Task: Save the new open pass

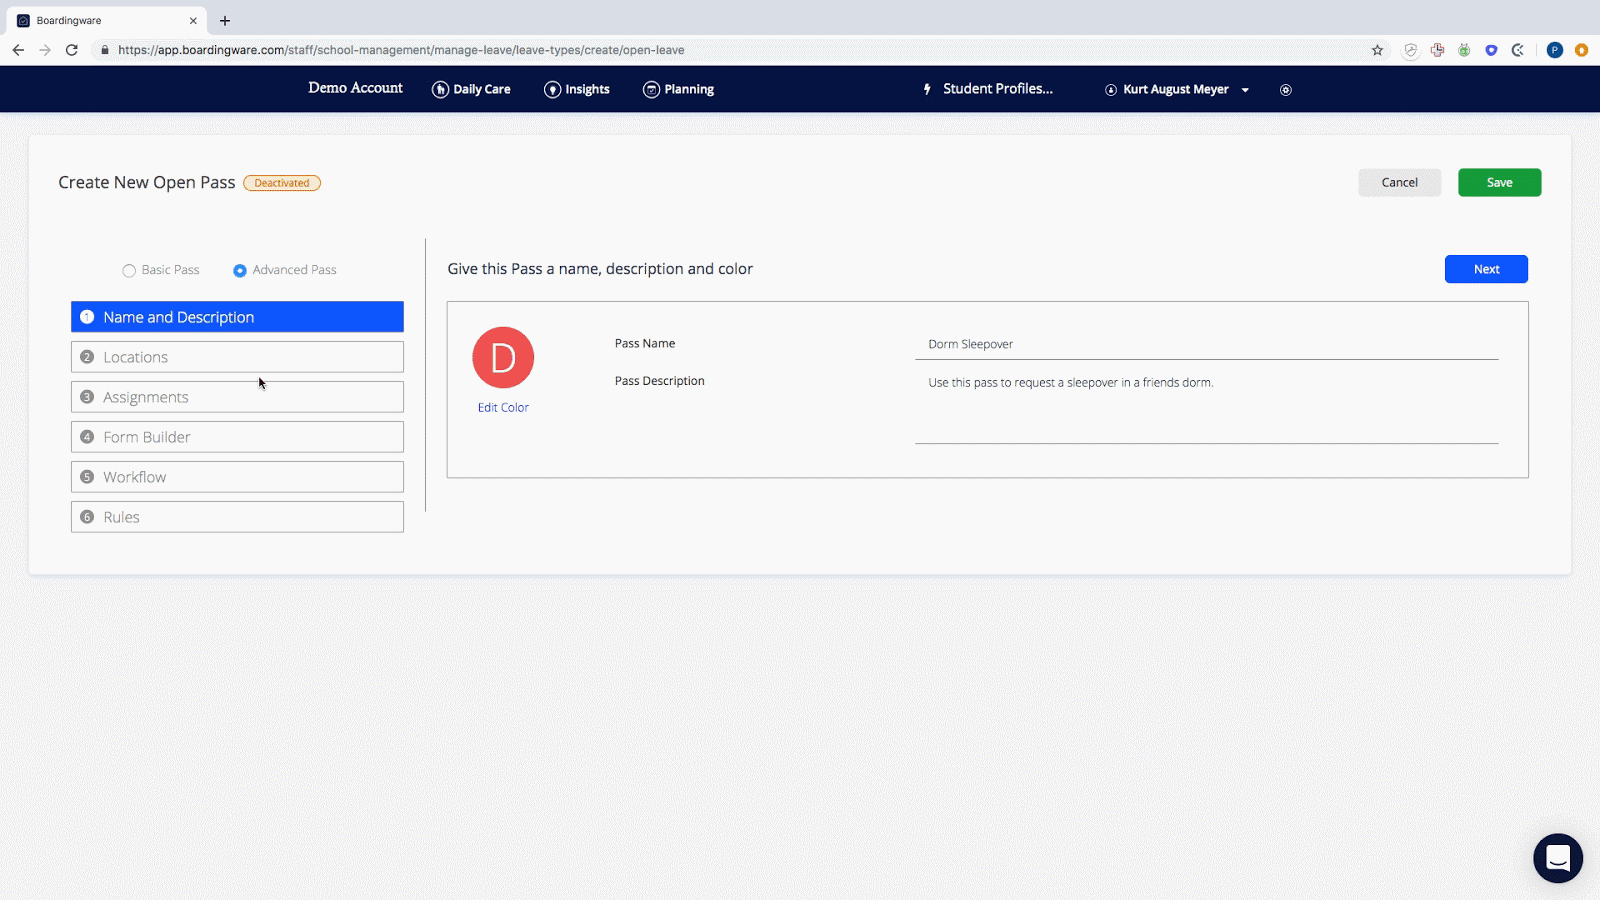Action: (1499, 183)
